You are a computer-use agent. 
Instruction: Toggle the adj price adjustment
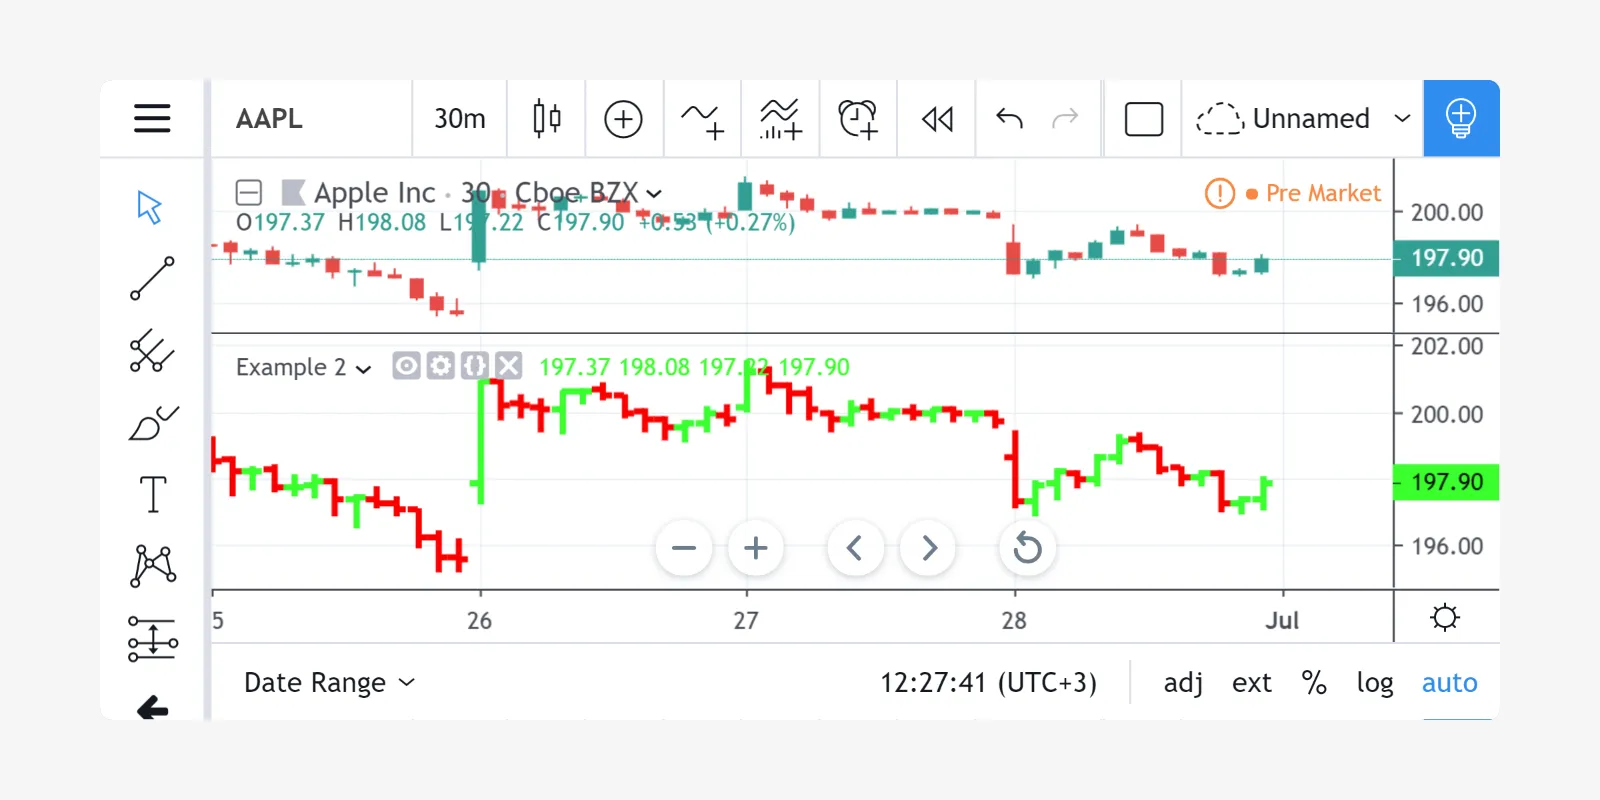pyautogui.click(x=1183, y=682)
